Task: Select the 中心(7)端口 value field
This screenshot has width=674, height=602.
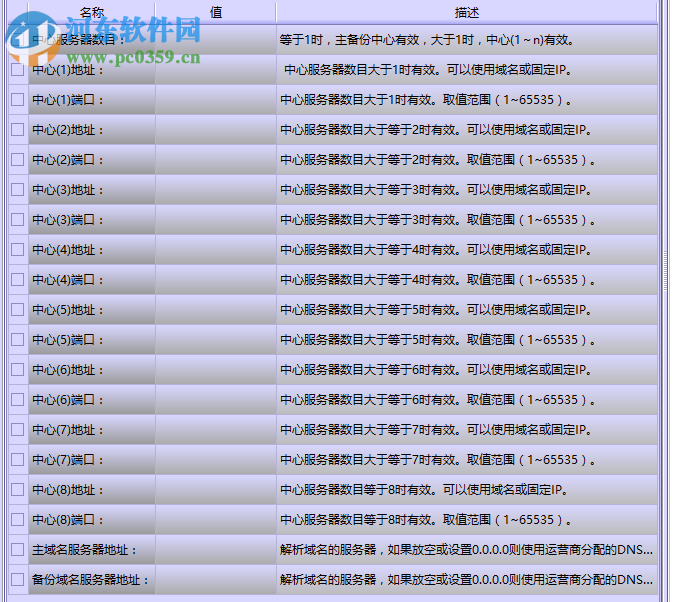Action: pos(216,460)
